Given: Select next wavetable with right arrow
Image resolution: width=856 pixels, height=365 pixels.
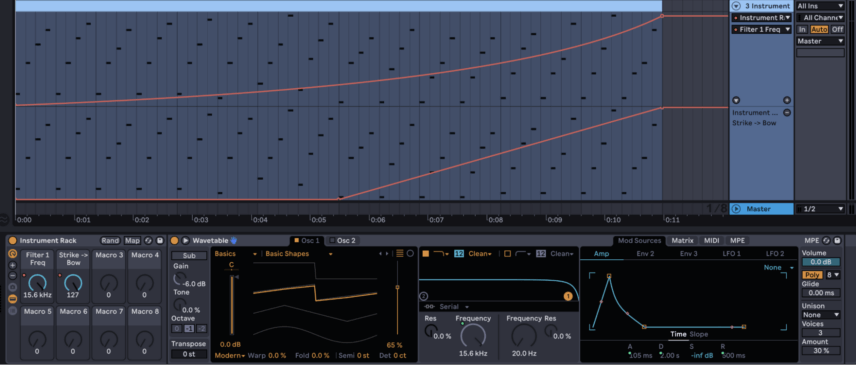Looking at the screenshot, I should (x=388, y=254).
